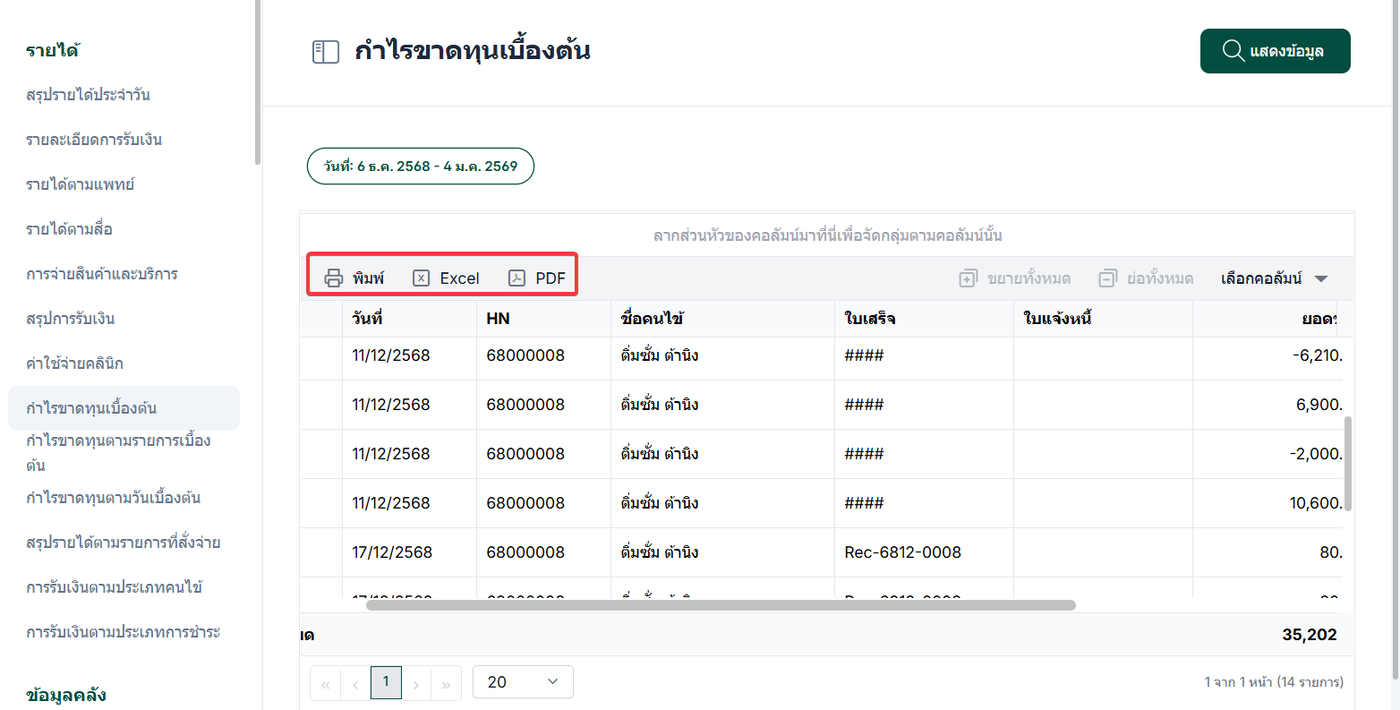This screenshot has height=710, width=1400.
Task: Sort by the วันที่ column header
Action: pyautogui.click(x=368, y=319)
